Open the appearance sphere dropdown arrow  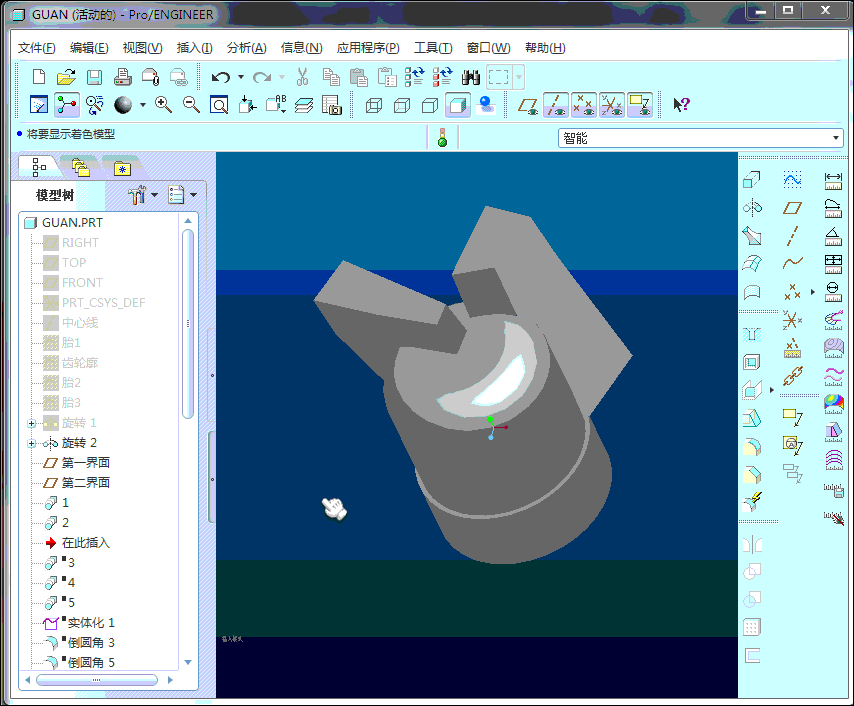pos(143,105)
